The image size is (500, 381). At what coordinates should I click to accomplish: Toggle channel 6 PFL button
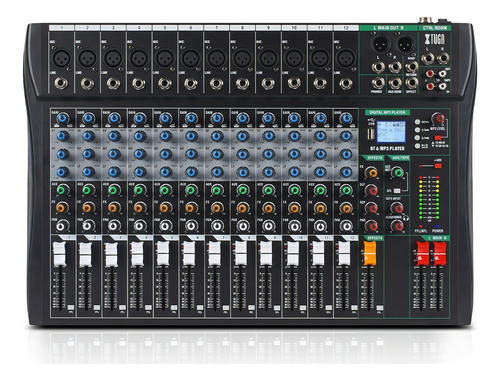point(200,307)
